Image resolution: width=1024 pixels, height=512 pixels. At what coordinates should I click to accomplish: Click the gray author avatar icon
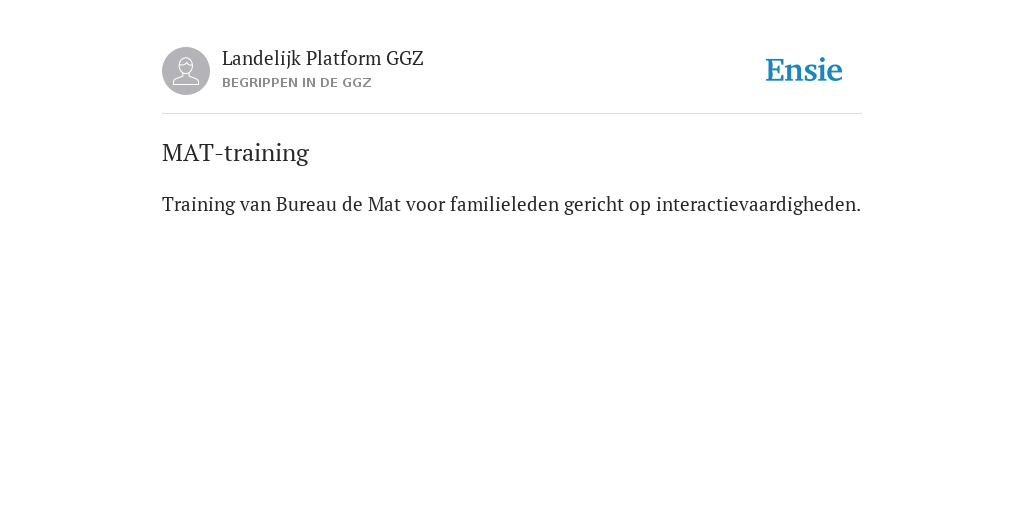point(186,71)
